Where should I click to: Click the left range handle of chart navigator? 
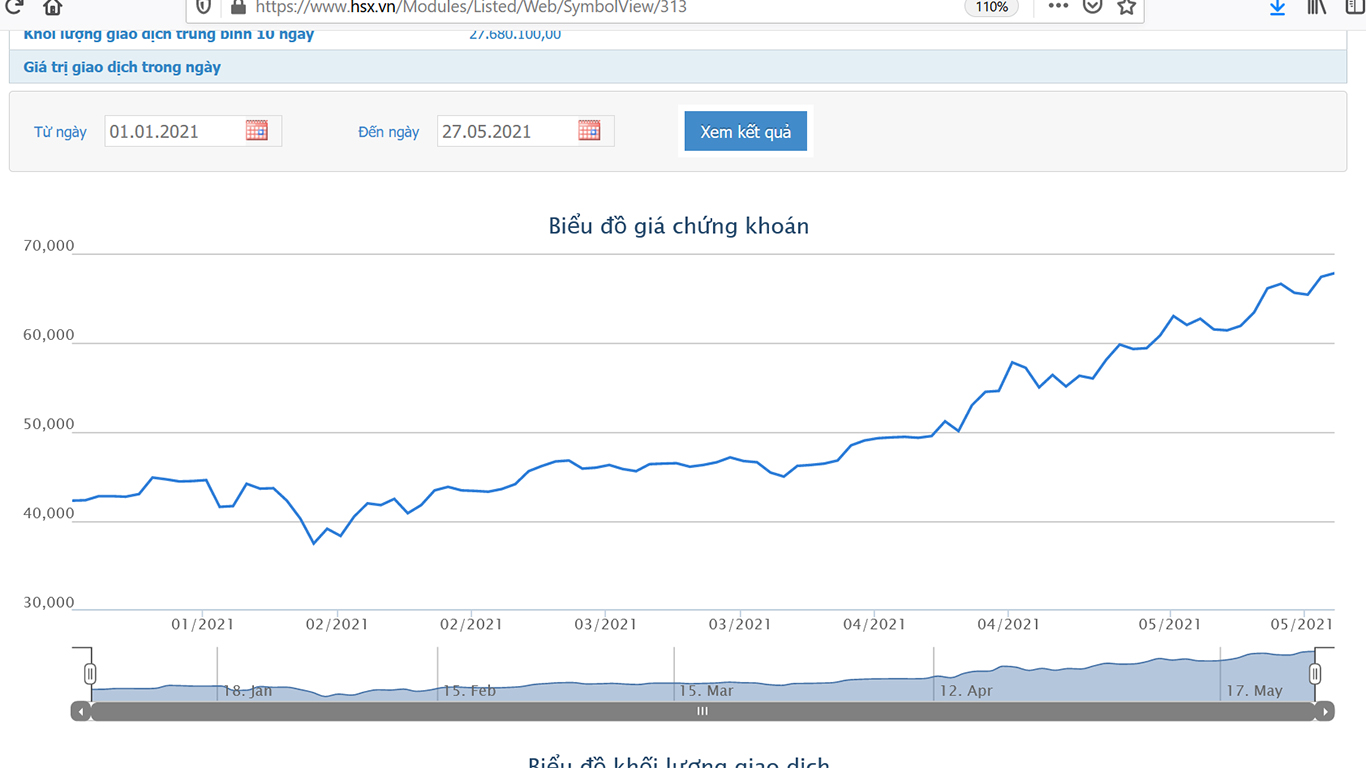(90, 674)
